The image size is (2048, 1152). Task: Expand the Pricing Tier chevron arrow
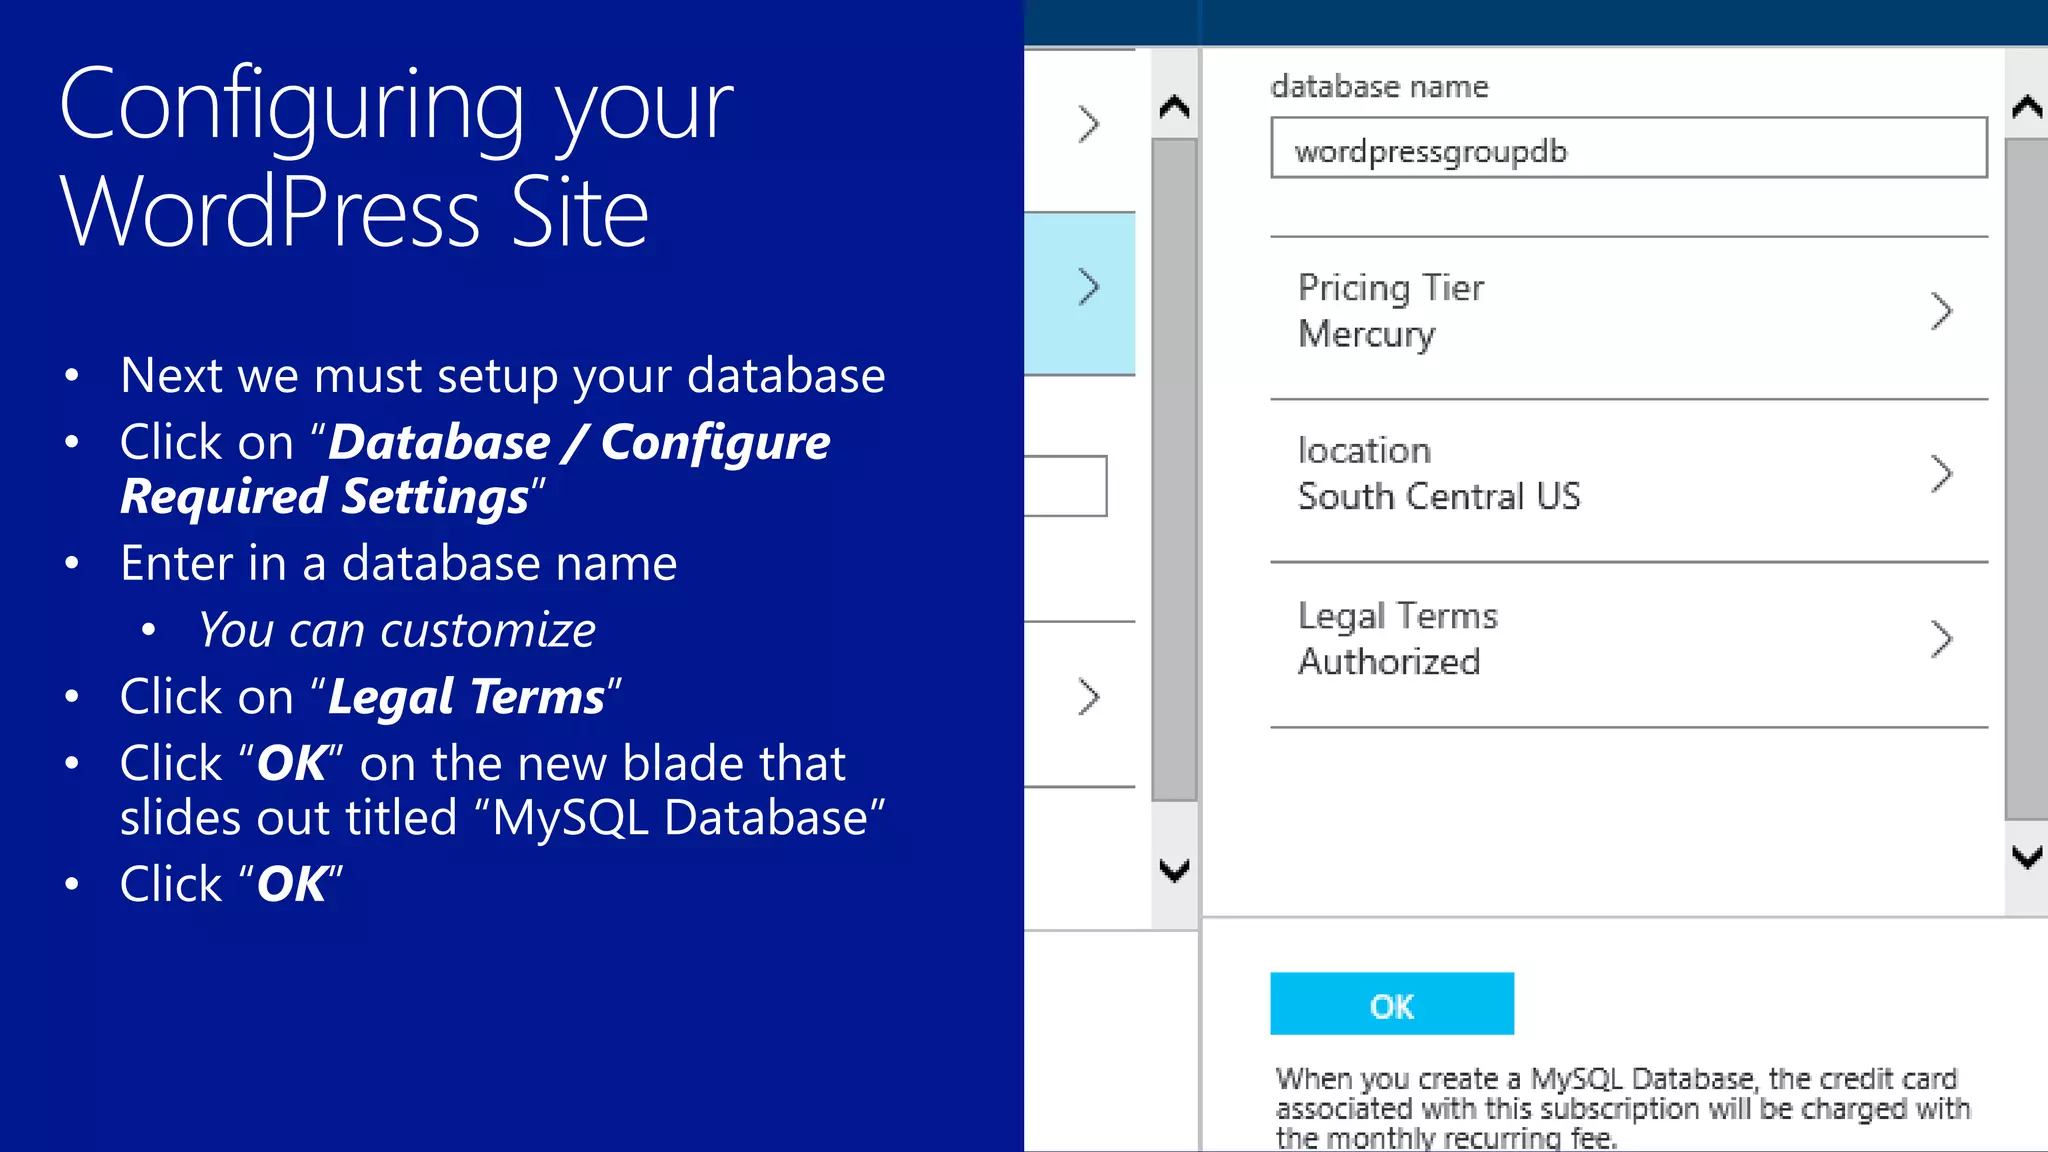coord(1941,312)
